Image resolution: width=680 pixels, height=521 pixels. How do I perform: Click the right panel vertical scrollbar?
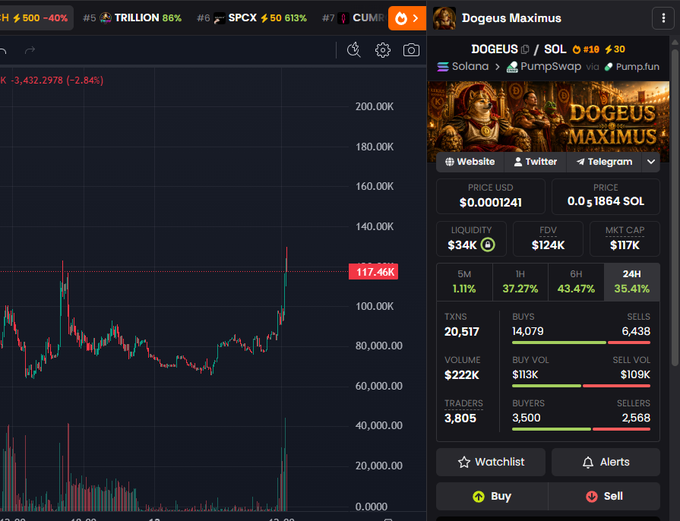click(x=675, y=207)
